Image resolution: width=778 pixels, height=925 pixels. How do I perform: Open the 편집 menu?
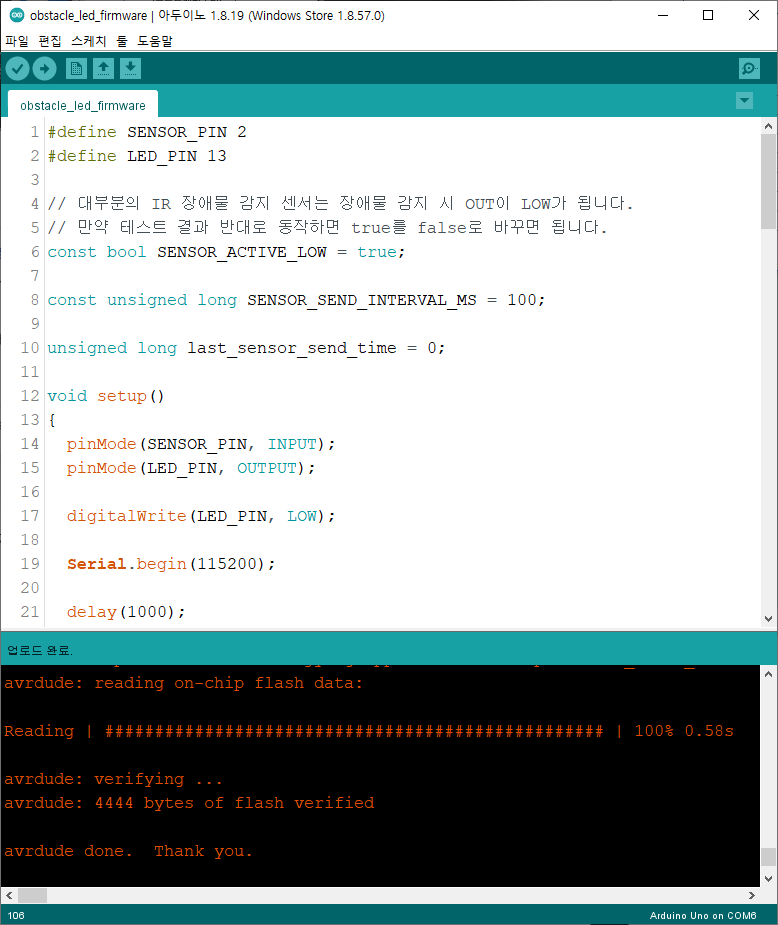pos(50,41)
